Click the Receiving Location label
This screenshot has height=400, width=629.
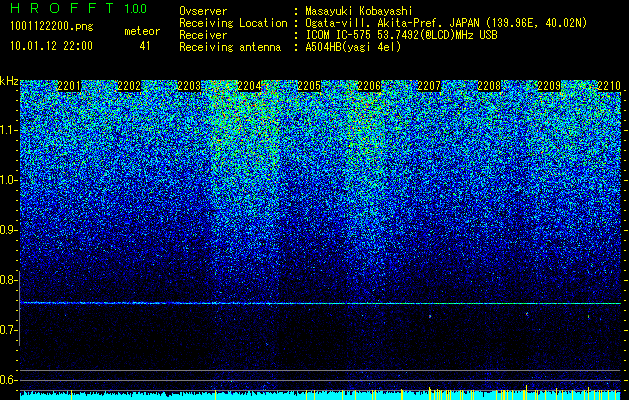pos(233,23)
